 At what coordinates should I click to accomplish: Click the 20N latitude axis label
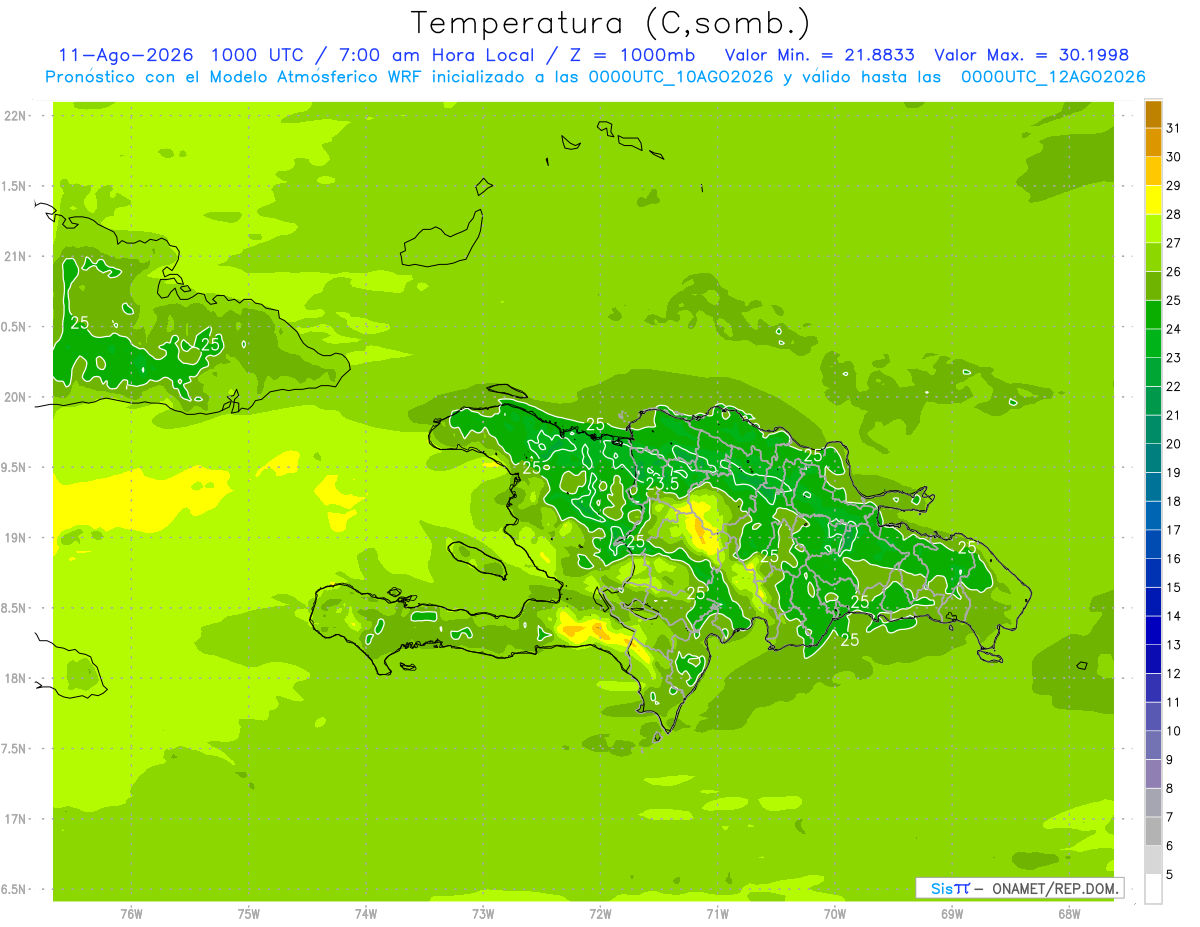[x=14, y=398]
